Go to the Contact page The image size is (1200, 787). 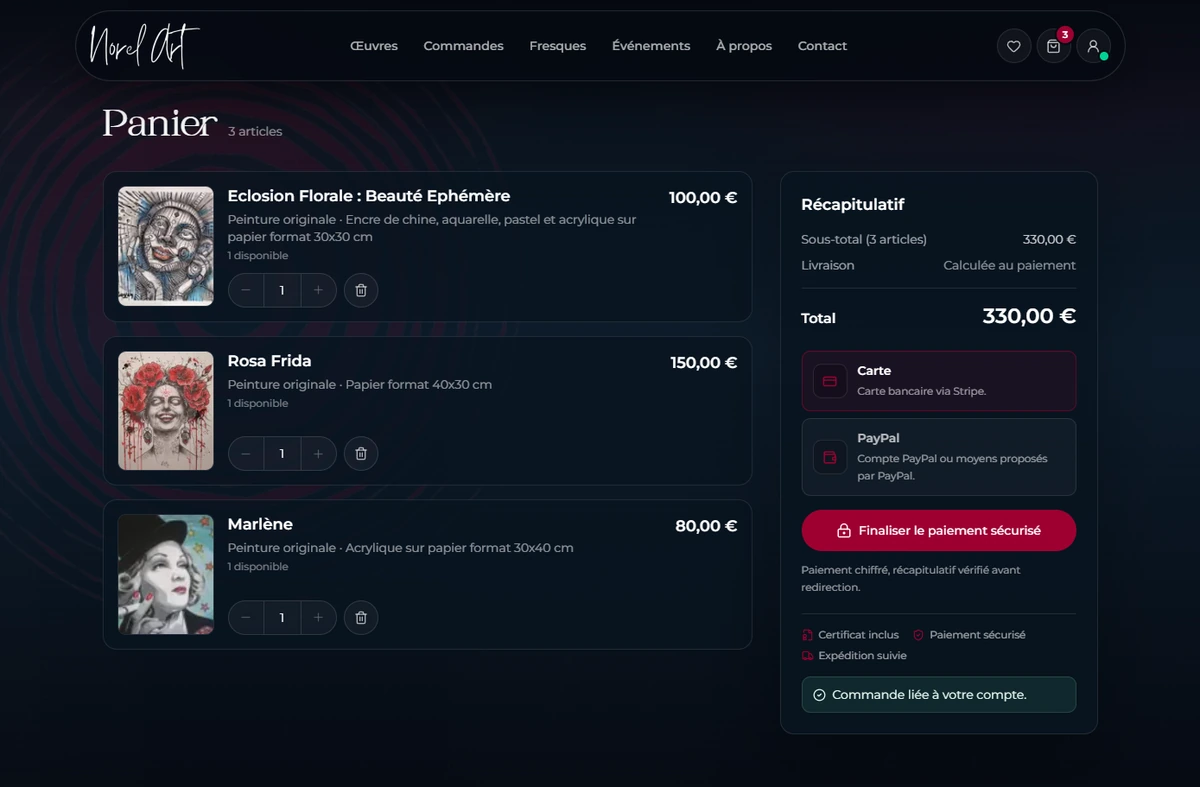tap(822, 46)
